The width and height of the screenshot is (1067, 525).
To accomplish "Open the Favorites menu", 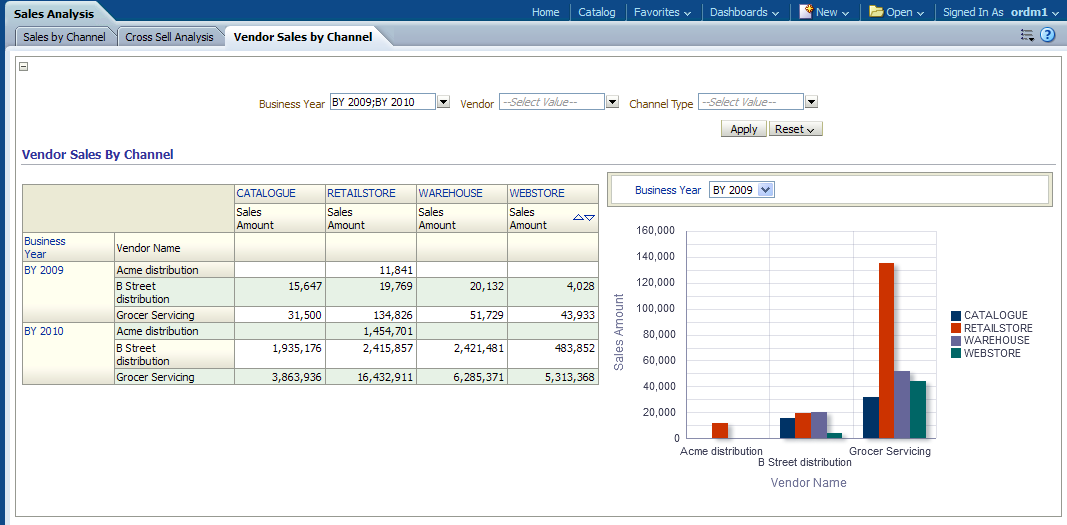I will (662, 12).
